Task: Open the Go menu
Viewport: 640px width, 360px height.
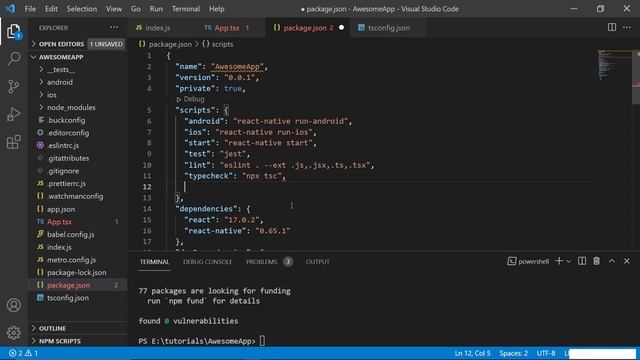Action: coord(136,9)
